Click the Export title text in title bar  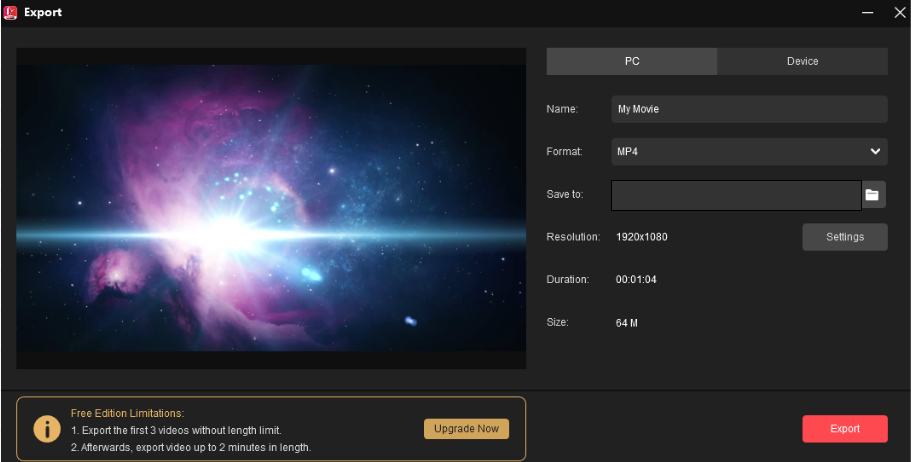pyautogui.click(x=43, y=12)
